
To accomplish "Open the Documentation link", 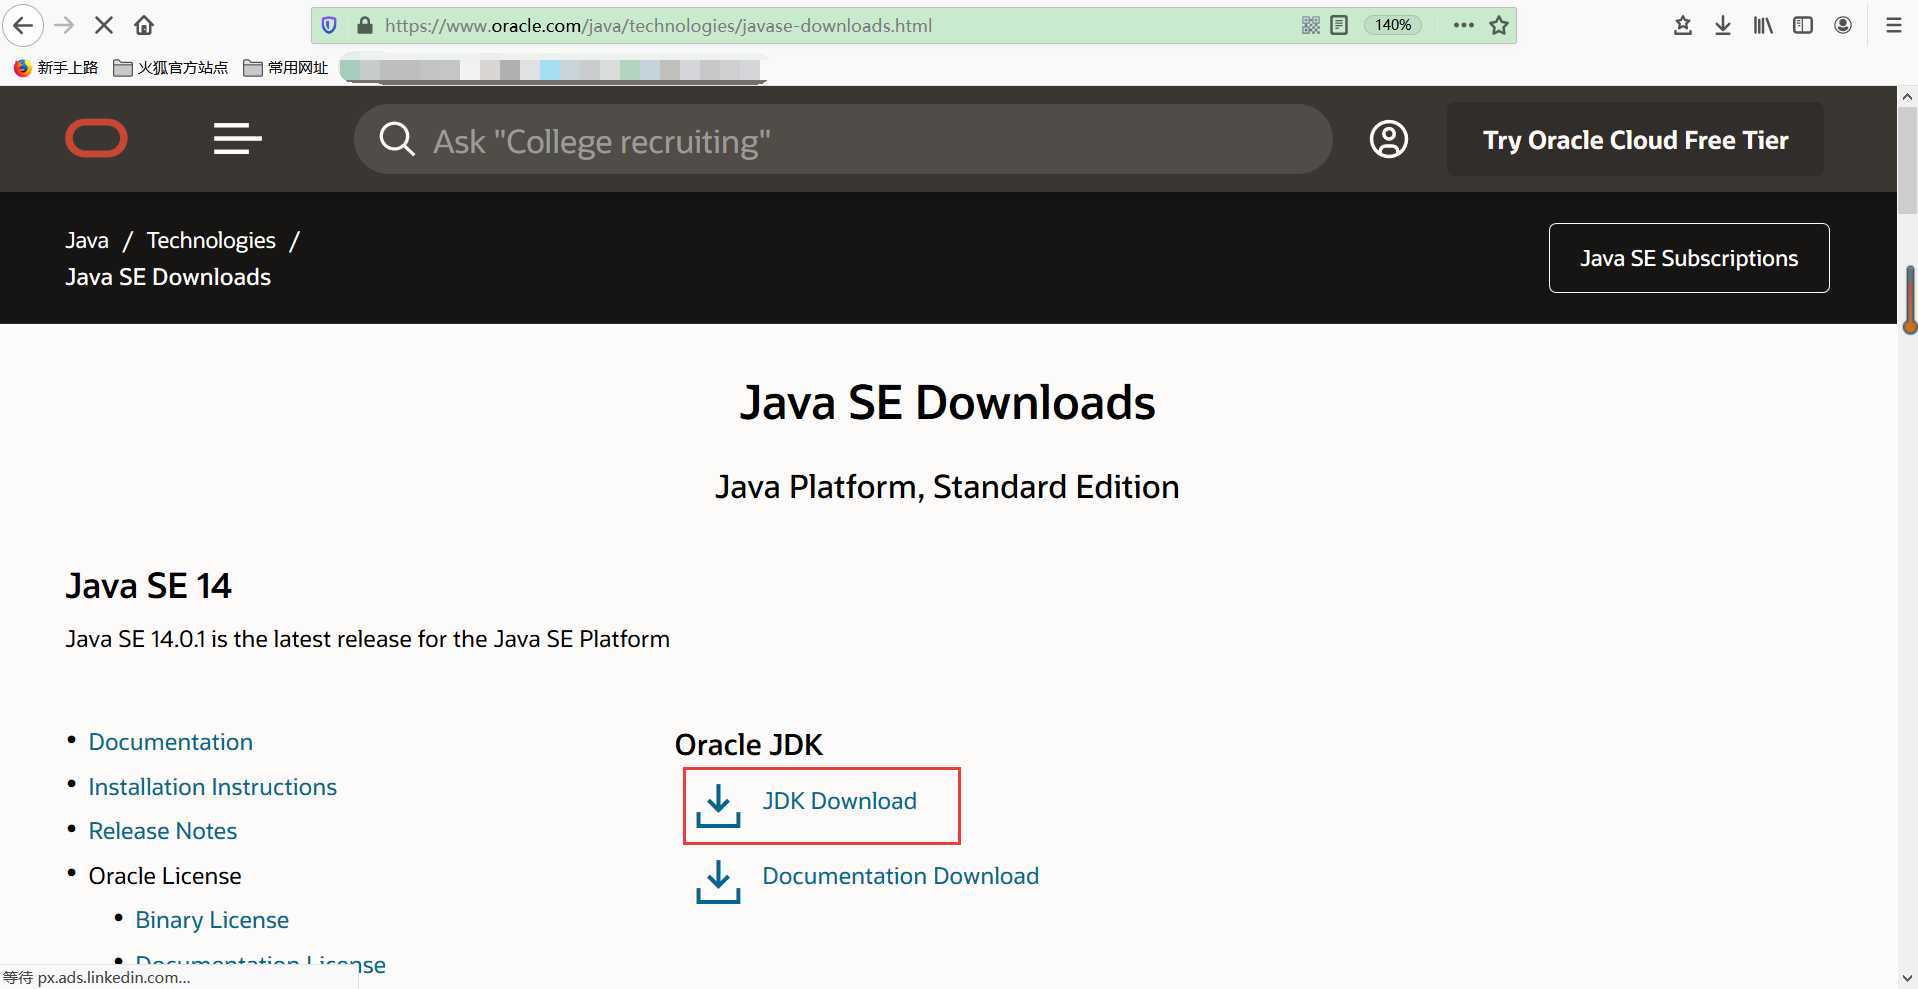I will click(x=170, y=742).
